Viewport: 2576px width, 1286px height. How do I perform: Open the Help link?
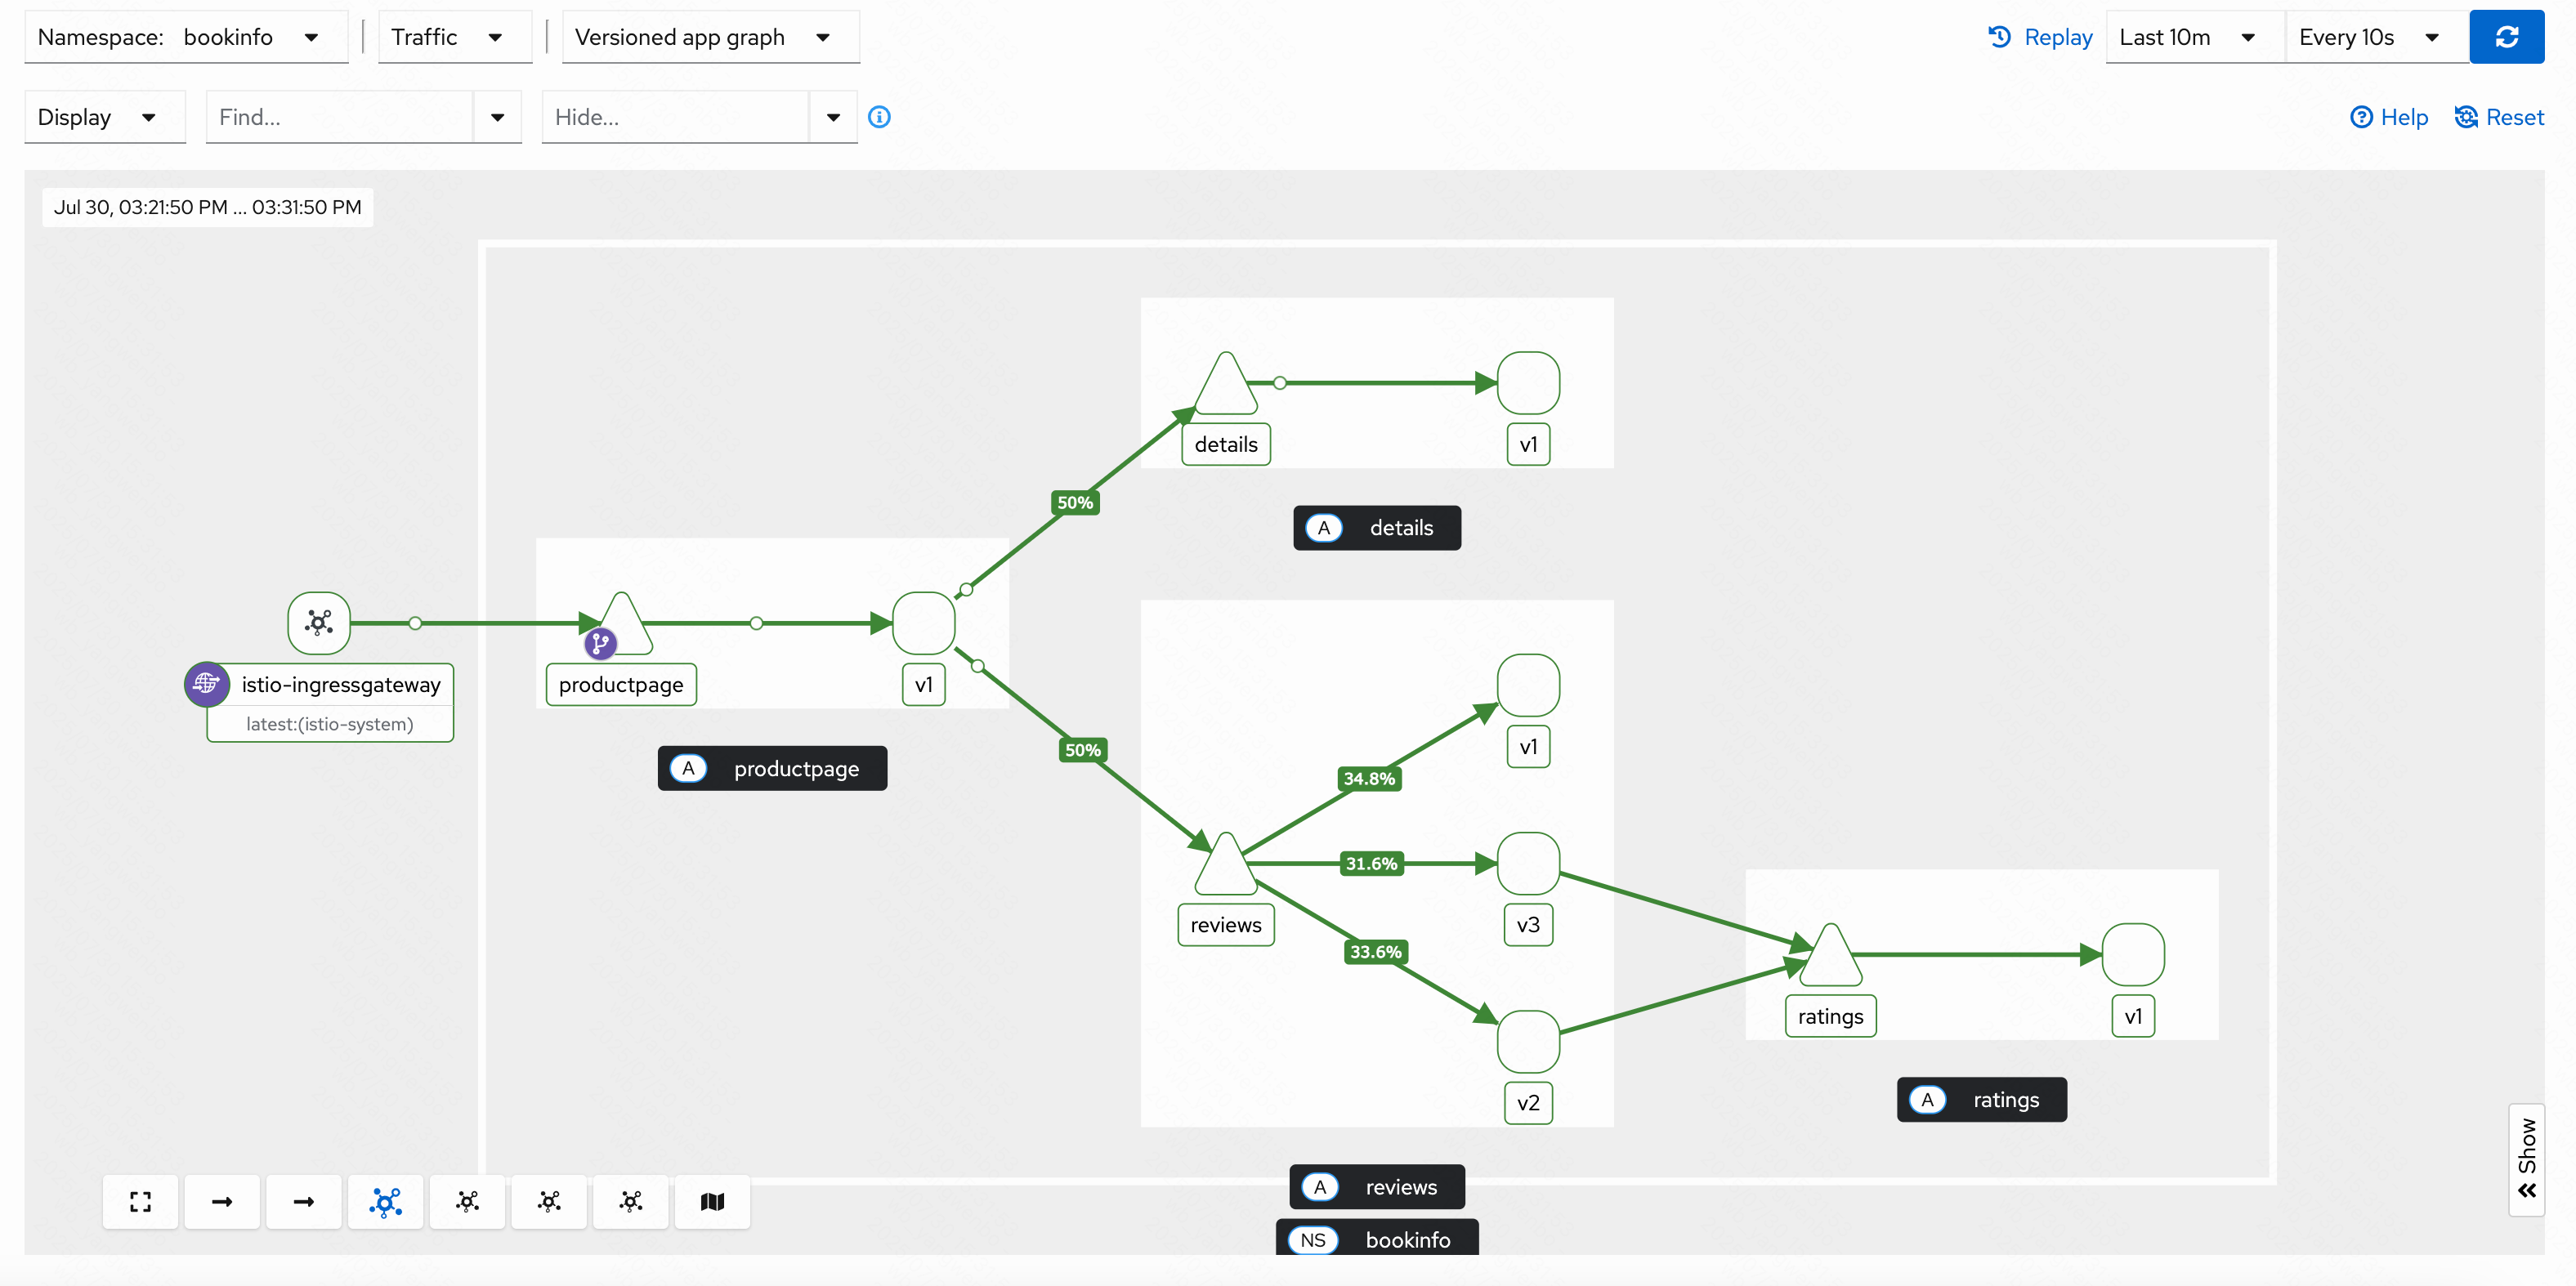click(x=2388, y=117)
